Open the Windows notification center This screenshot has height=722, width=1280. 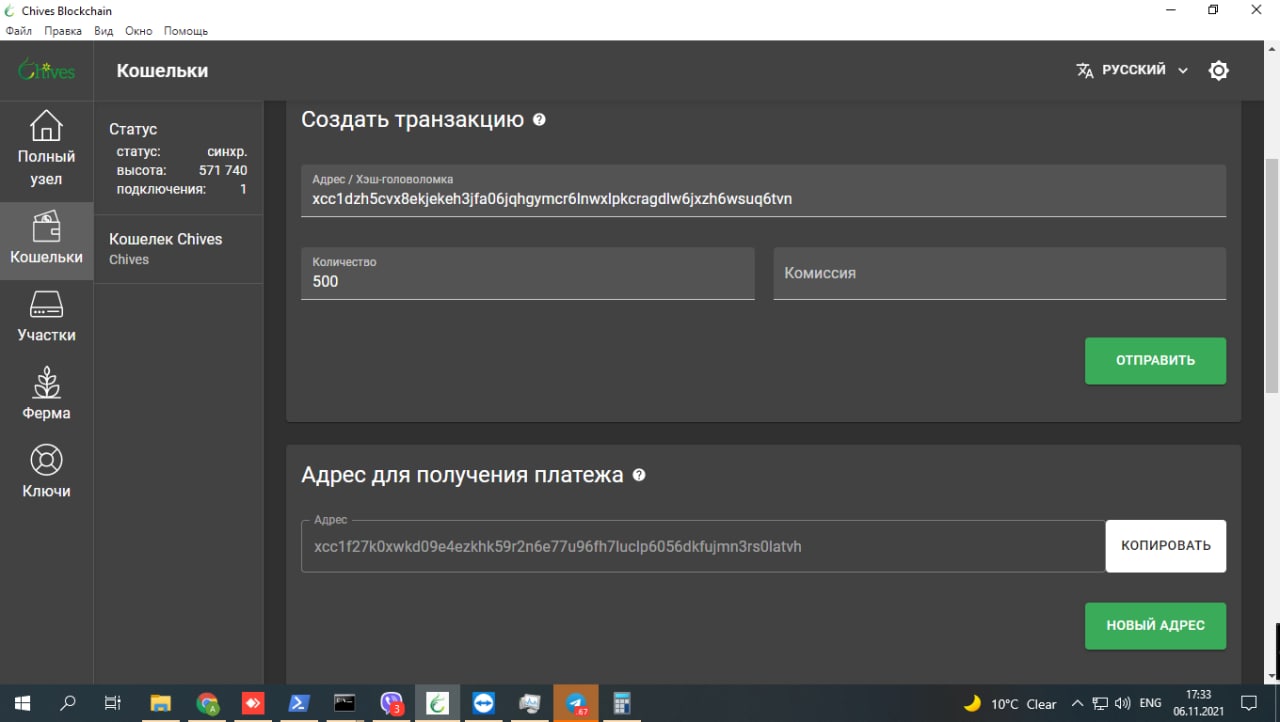[1248, 703]
